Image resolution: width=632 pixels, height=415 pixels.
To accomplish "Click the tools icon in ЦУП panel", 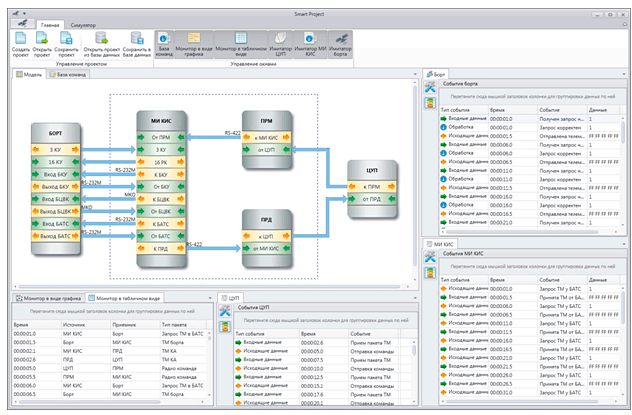I will click(225, 313).
